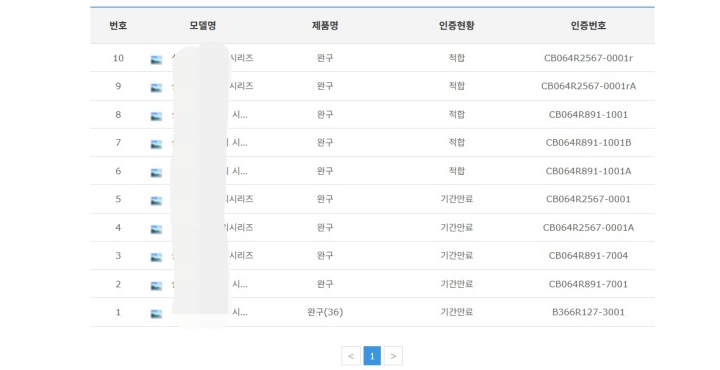Image resolution: width=720 pixels, height=370 pixels.
Task: Select certification number CB064R891-1001
Action: [588, 114]
